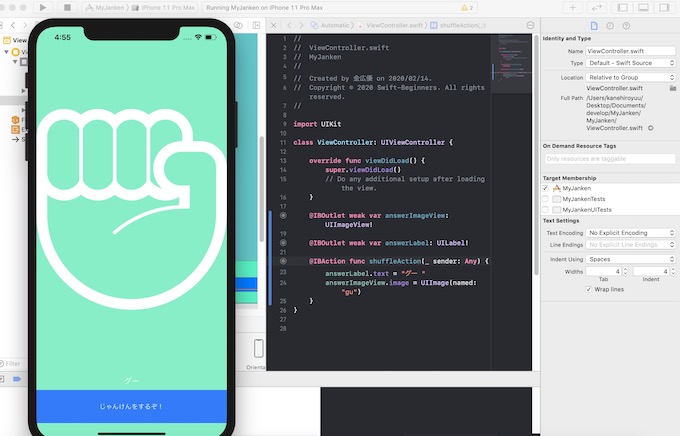The height and width of the screenshot is (436, 680).
Task: Adjust the Tab width stepper
Action: pos(625,271)
